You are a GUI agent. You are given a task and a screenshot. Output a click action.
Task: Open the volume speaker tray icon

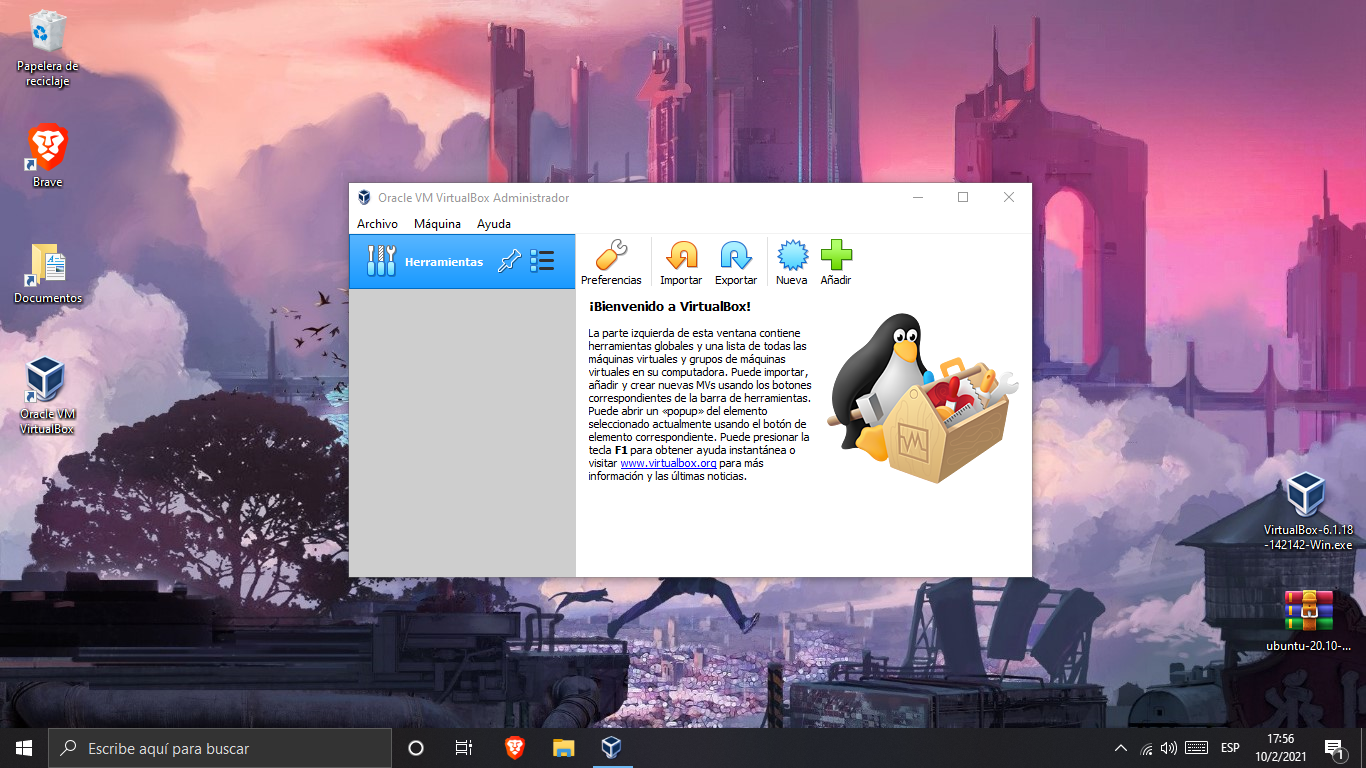1169,748
